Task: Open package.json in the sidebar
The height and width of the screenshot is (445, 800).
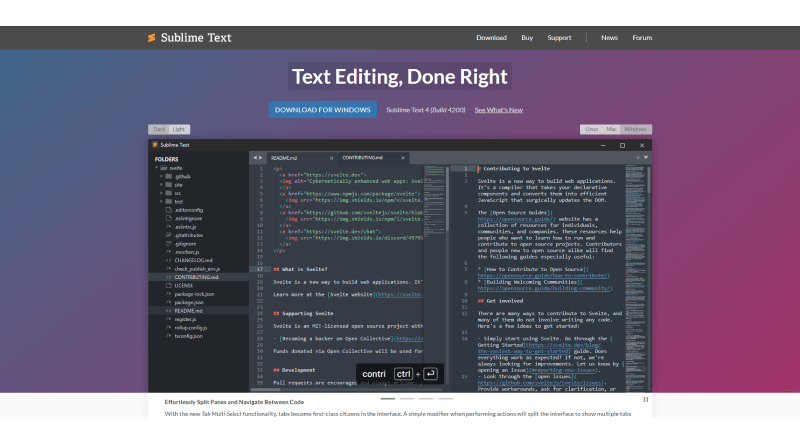Action: (189, 302)
